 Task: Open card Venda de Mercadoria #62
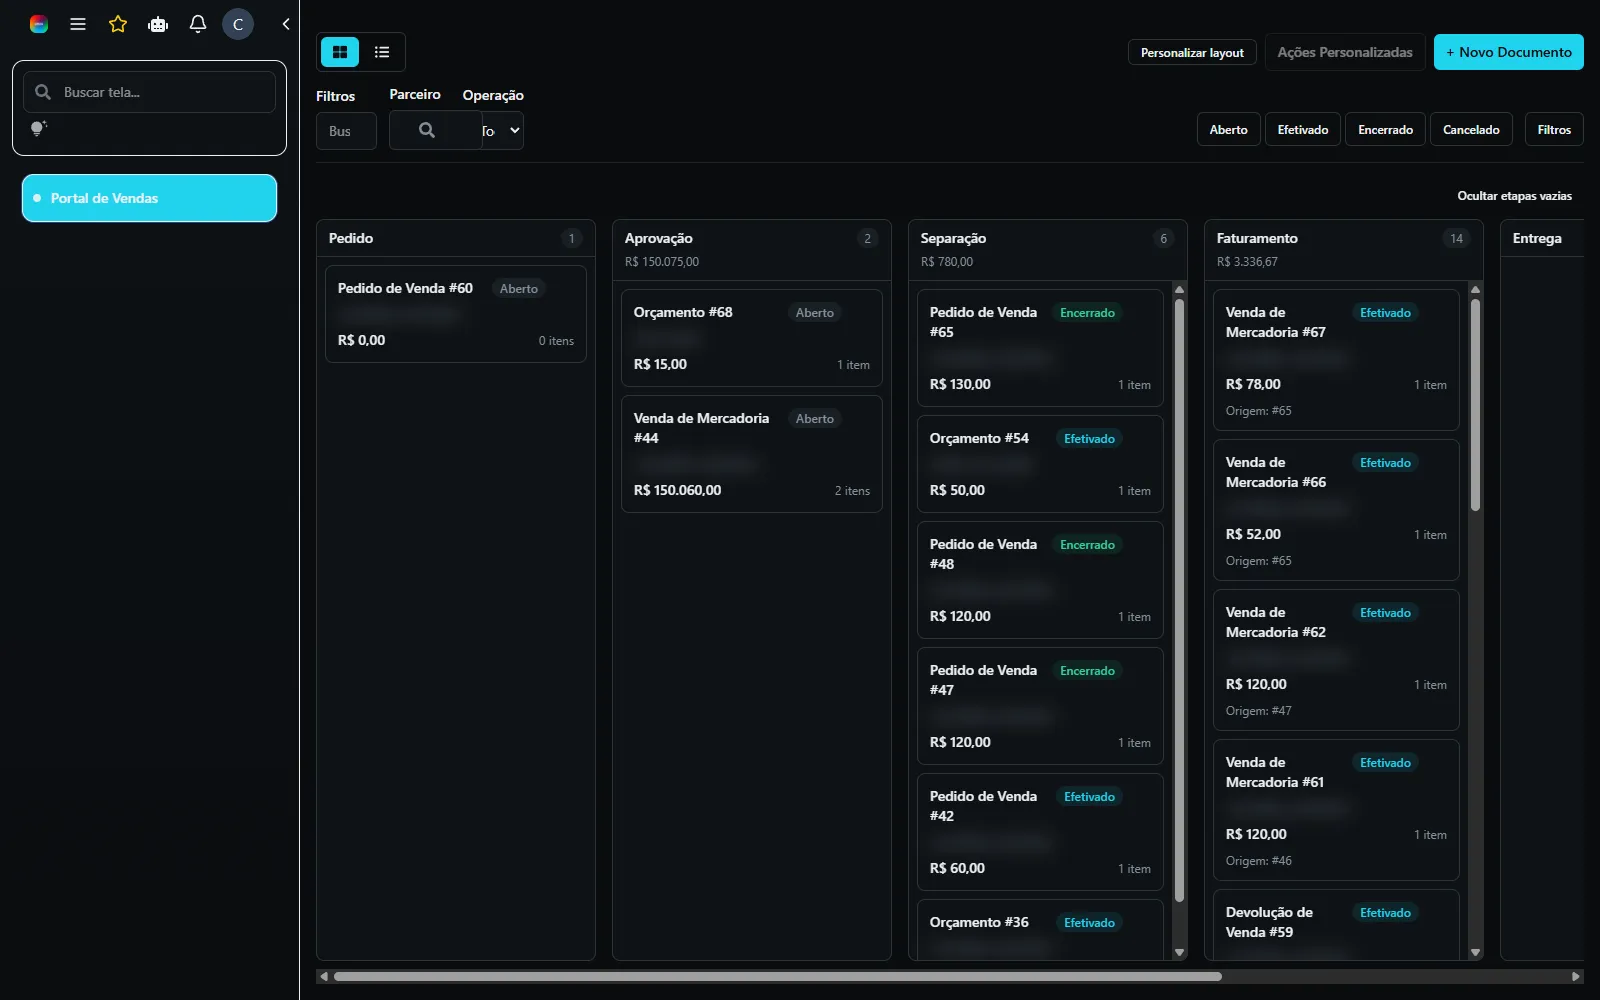point(1336,660)
